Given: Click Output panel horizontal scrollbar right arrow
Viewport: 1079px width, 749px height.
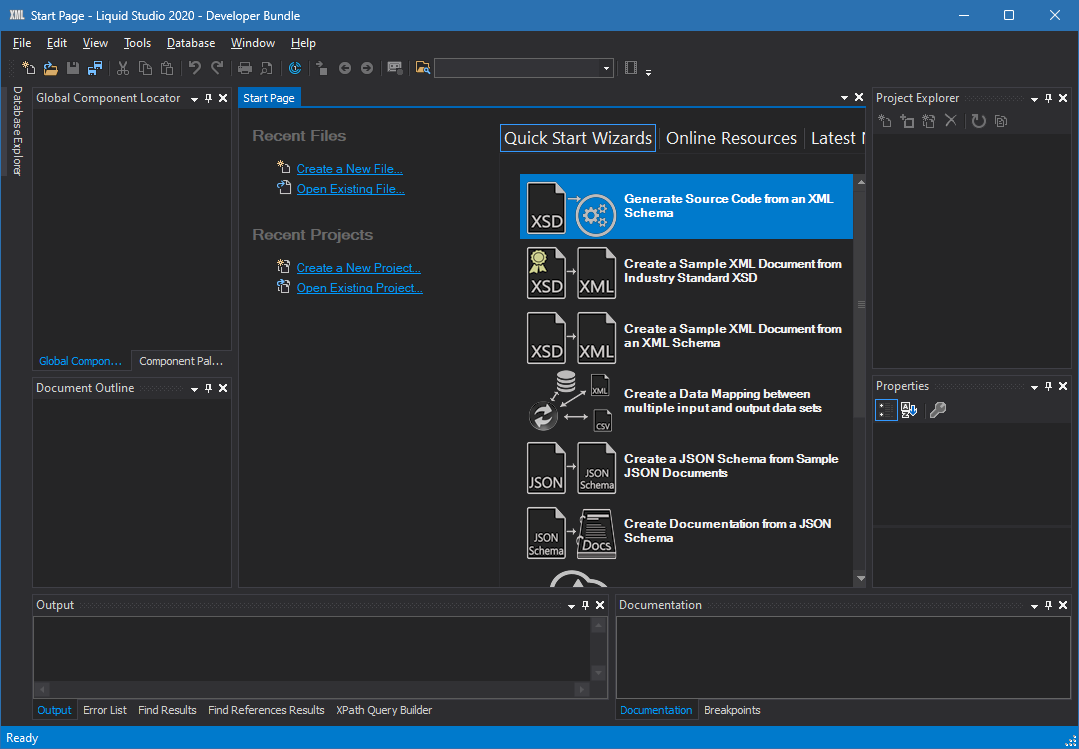Looking at the screenshot, I should pyautogui.click(x=582, y=689).
